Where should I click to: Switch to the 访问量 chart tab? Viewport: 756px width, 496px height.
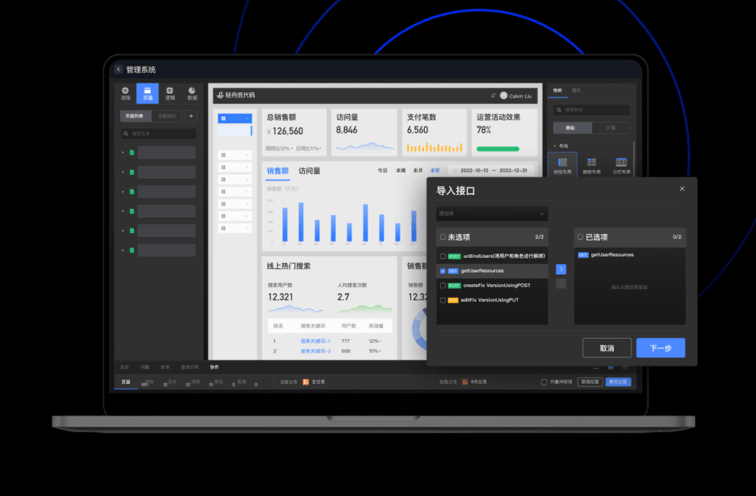tap(309, 171)
